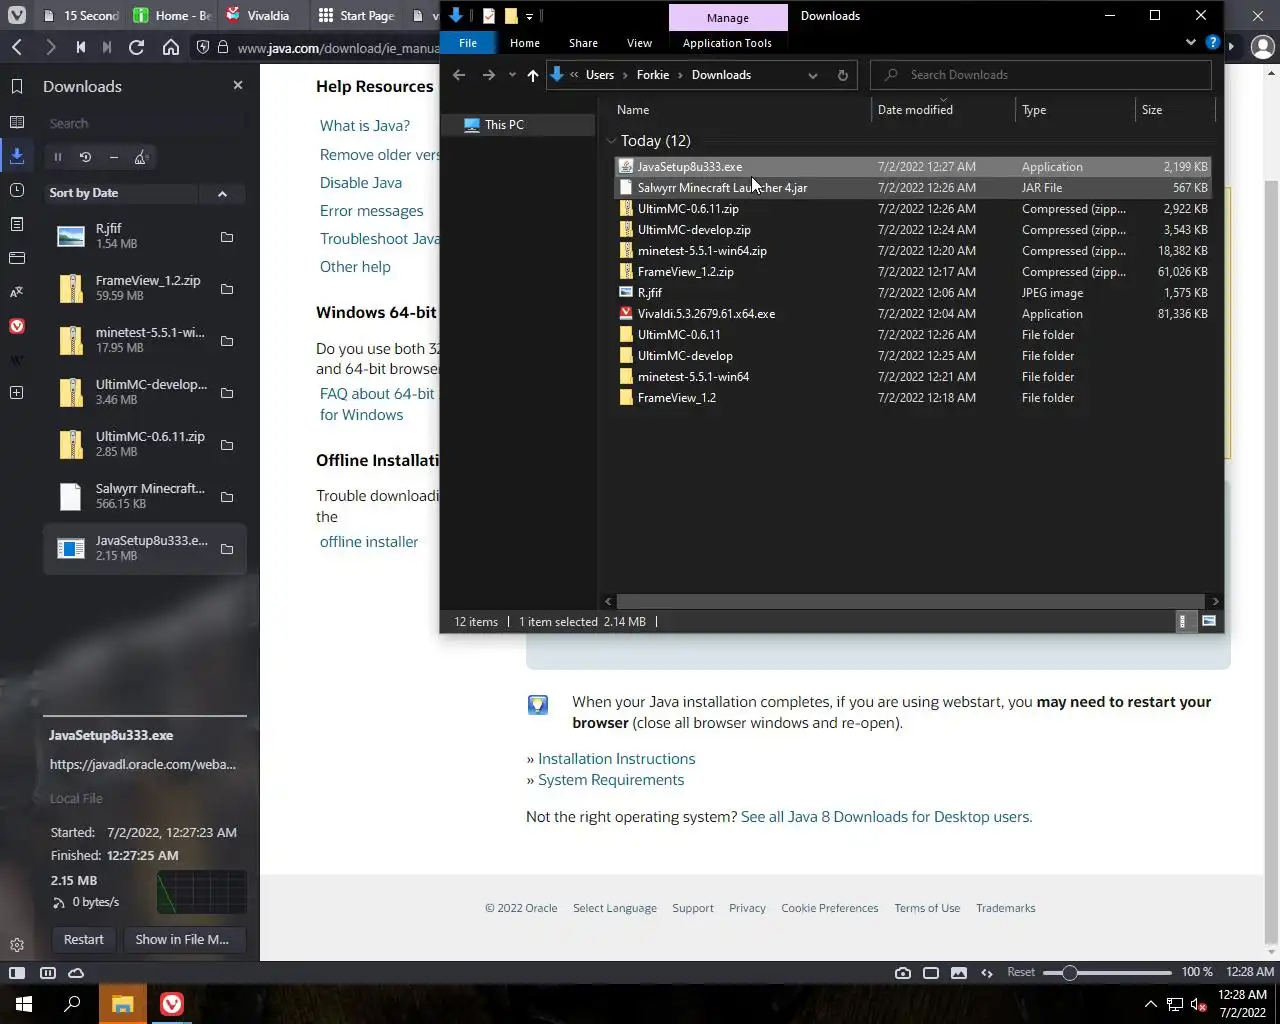Viewport: 1280px width, 1024px height.
Task: Switch Explorer to large icons view
Action: [x=1209, y=621]
